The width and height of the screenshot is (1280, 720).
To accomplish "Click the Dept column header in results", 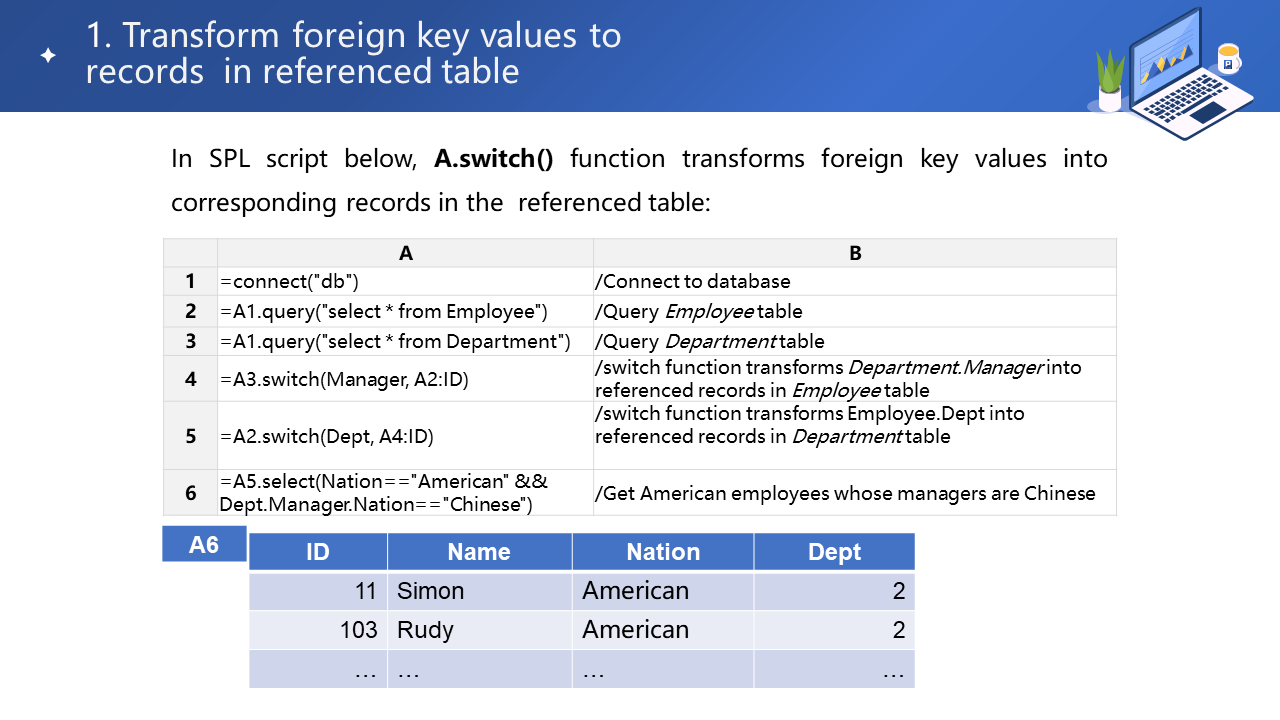I will (x=834, y=552).
